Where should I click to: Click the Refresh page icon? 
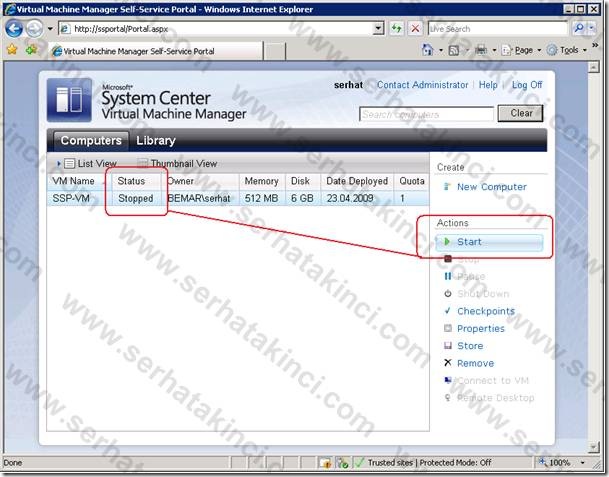tap(397, 28)
